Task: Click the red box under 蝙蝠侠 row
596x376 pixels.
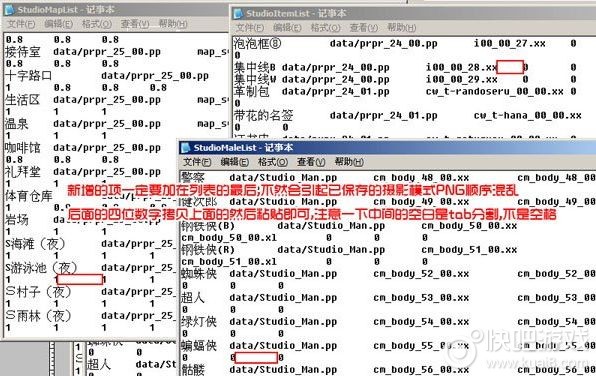Action: tap(256, 357)
